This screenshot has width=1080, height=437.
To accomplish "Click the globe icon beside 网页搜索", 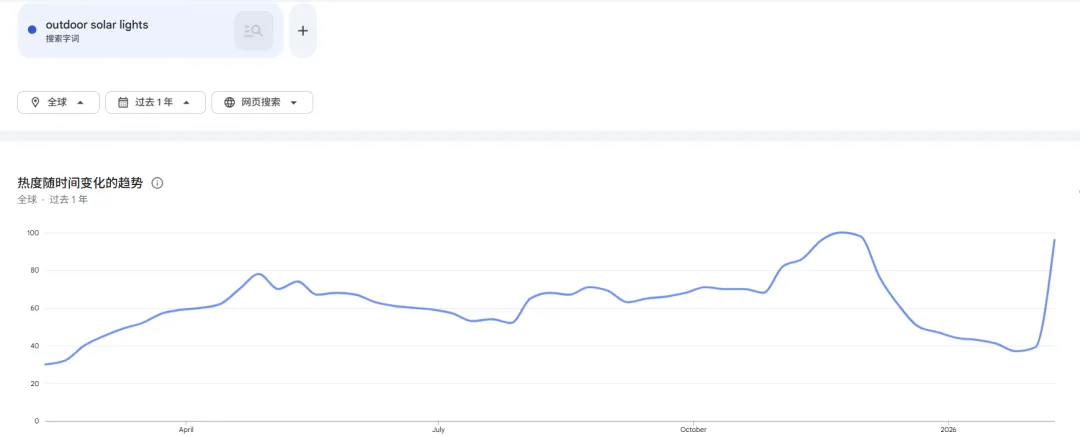I will pyautogui.click(x=229, y=102).
